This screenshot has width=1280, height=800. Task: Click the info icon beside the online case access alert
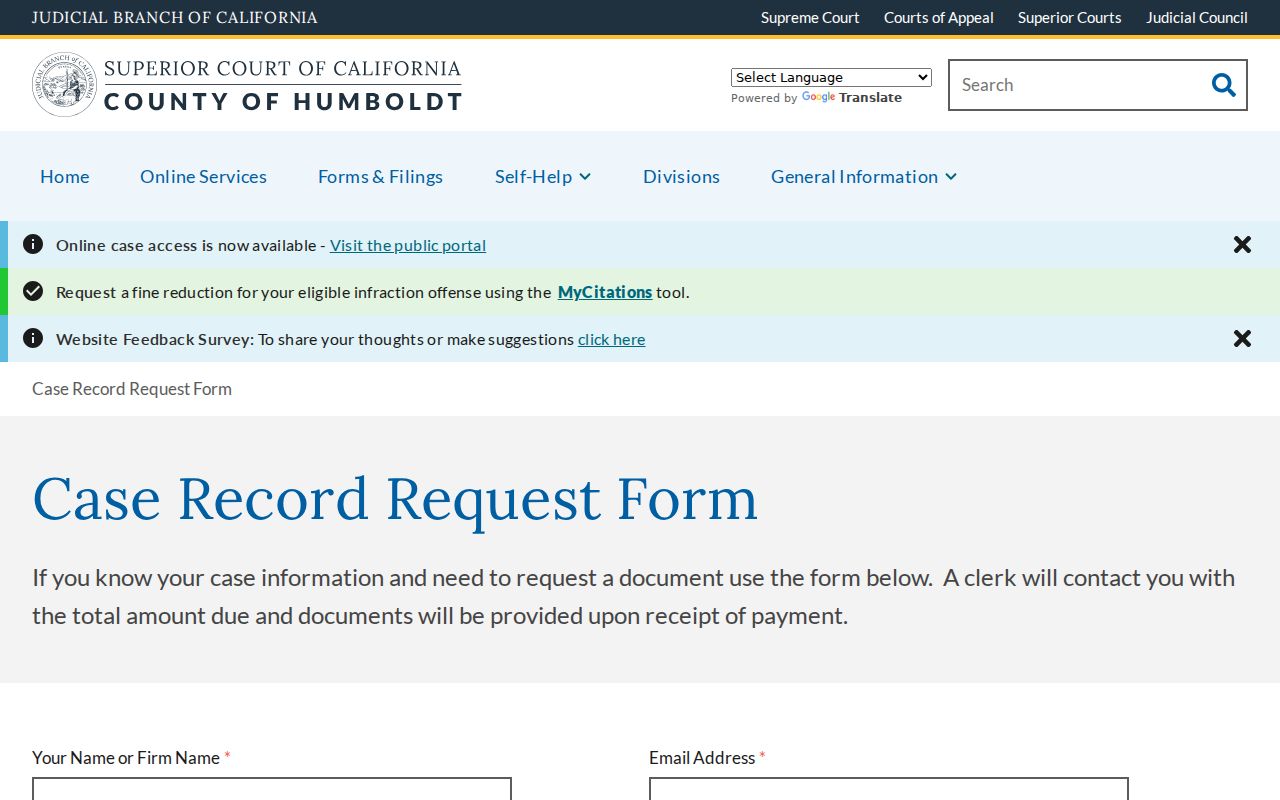pyautogui.click(x=33, y=244)
